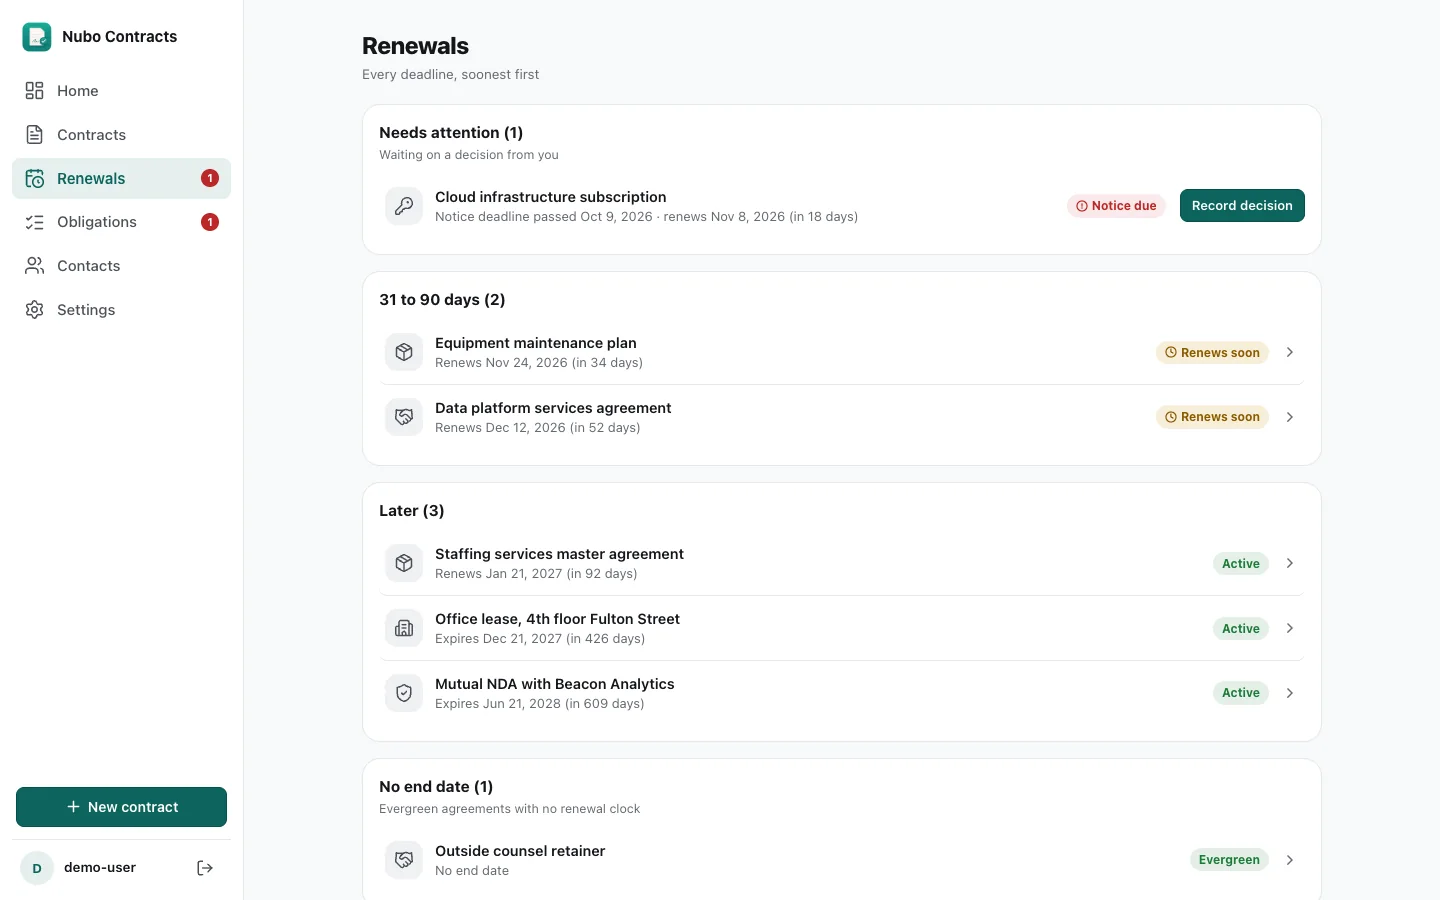Open Obligations from the sidebar

point(121,222)
